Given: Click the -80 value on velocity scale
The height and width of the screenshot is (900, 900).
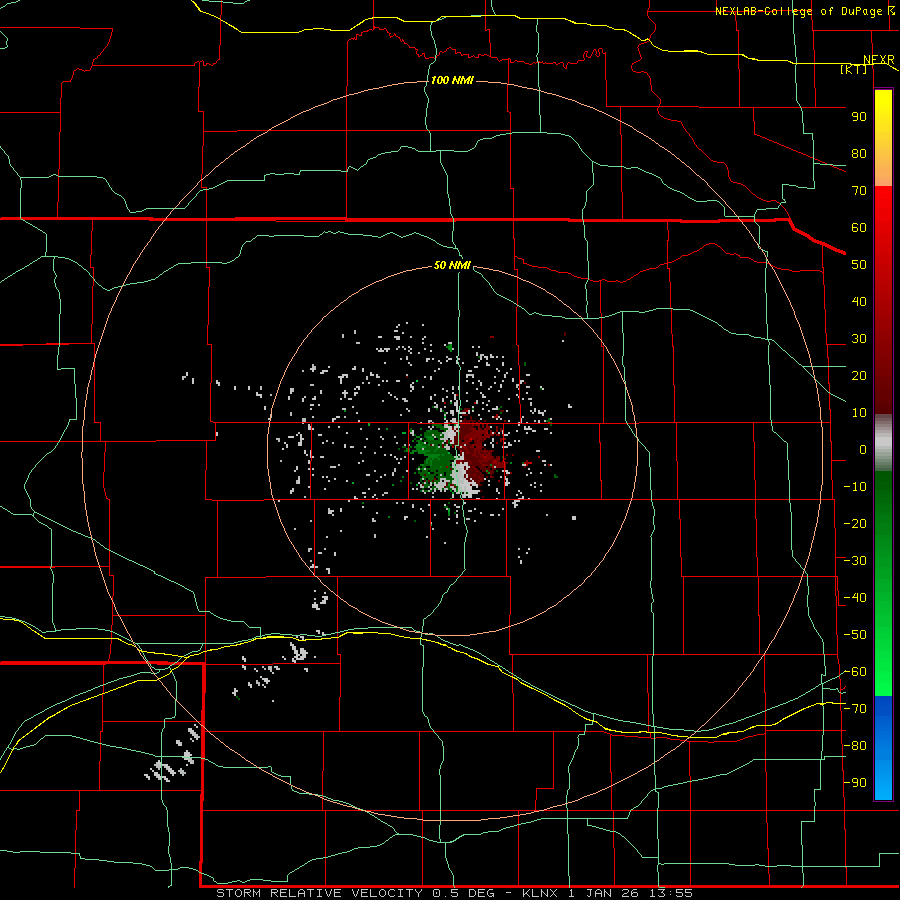Looking at the screenshot, I should (855, 746).
